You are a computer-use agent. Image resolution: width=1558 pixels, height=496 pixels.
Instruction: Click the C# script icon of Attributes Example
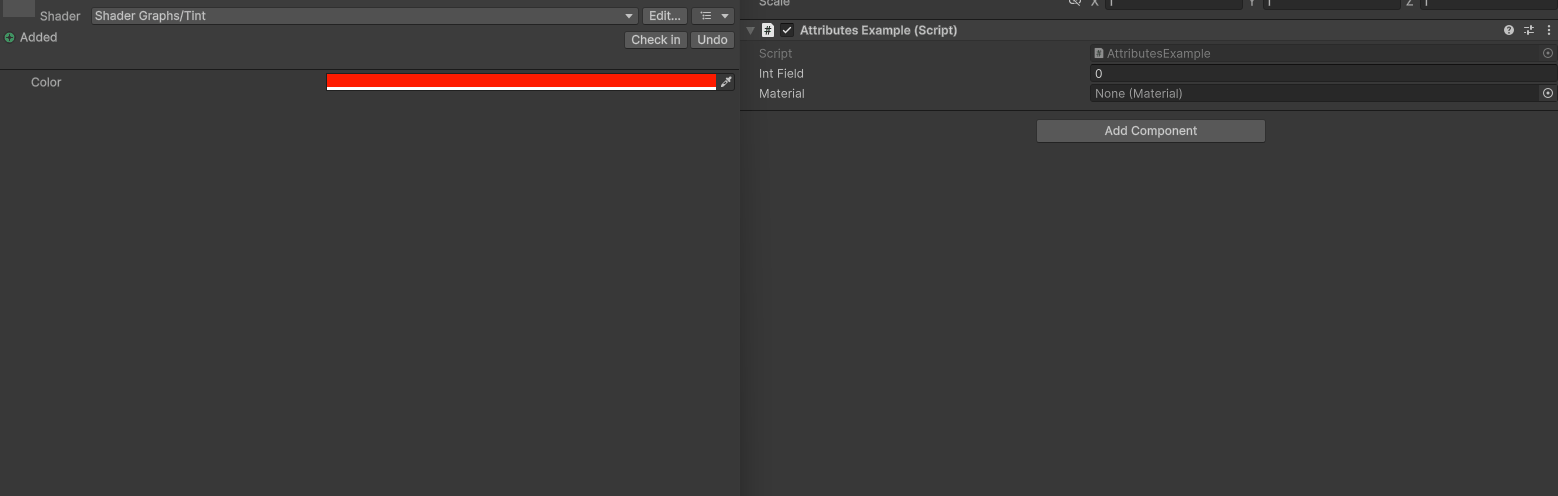(768, 30)
